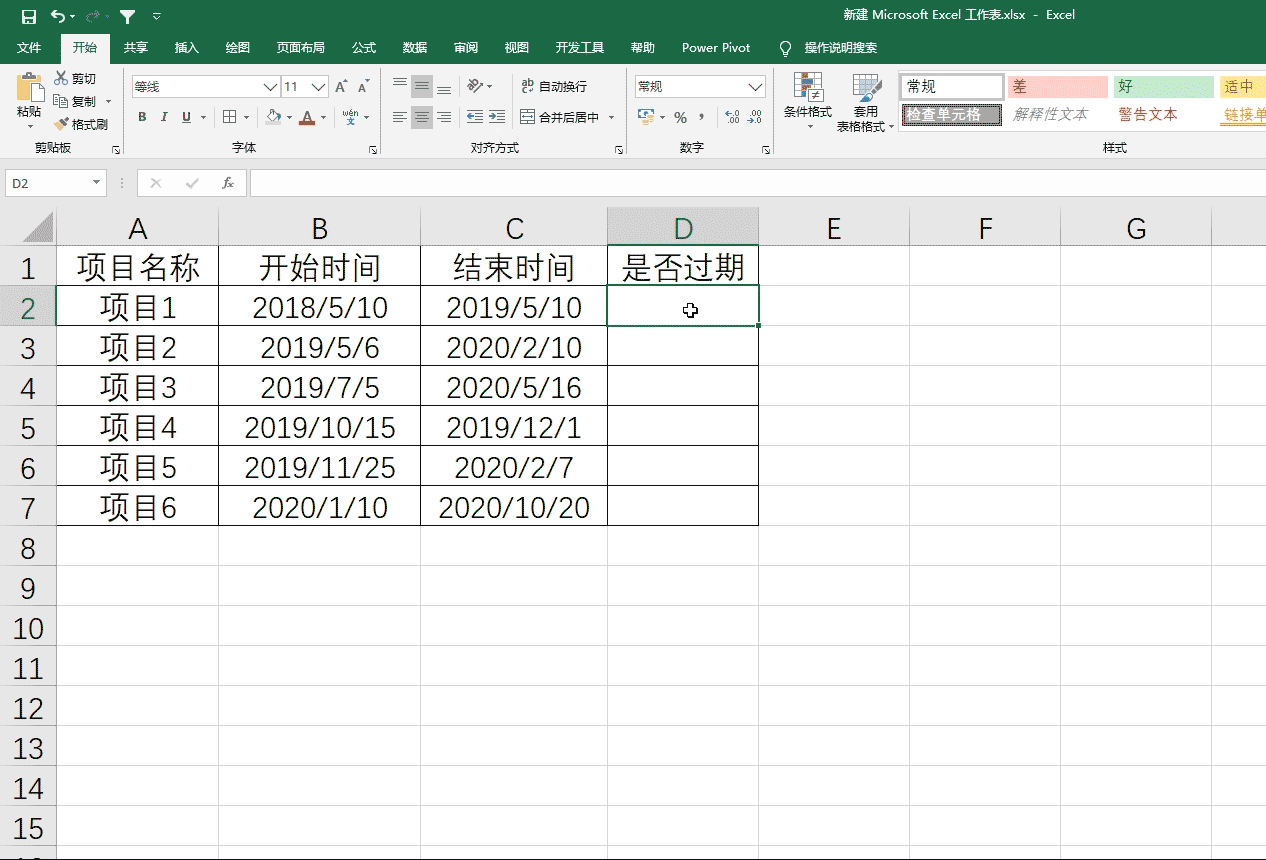The image size is (1266, 860).
Task: Toggle italic formatting
Action: [164, 118]
